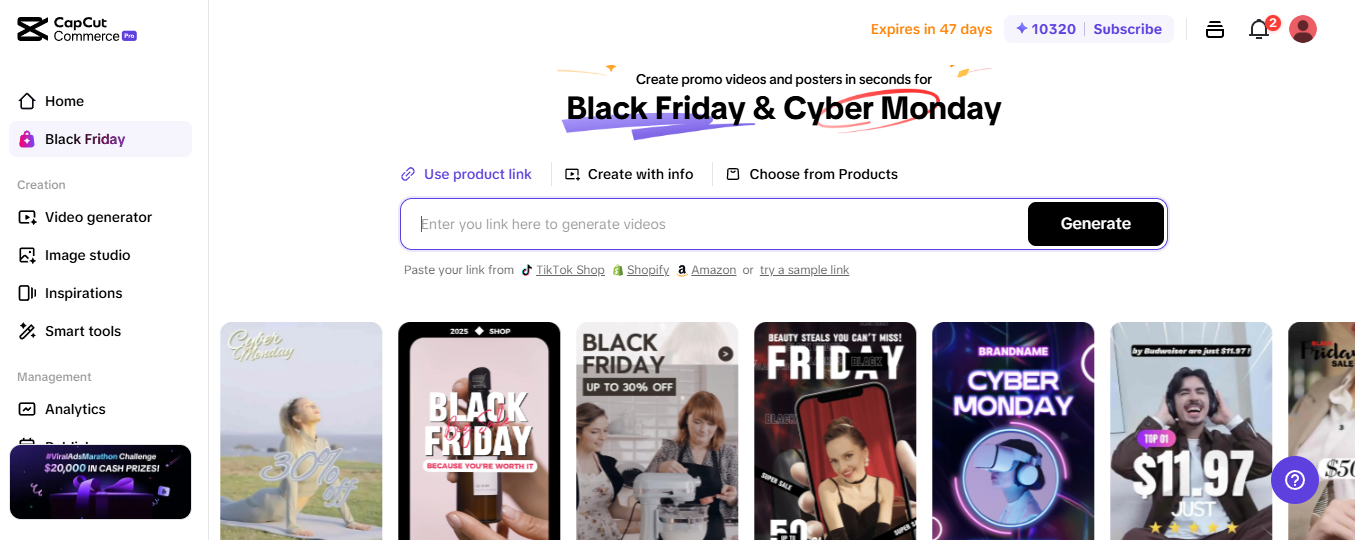This screenshot has width=1355, height=540.
Task: Open the purple help question-mark button
Action: [1295, 480]
